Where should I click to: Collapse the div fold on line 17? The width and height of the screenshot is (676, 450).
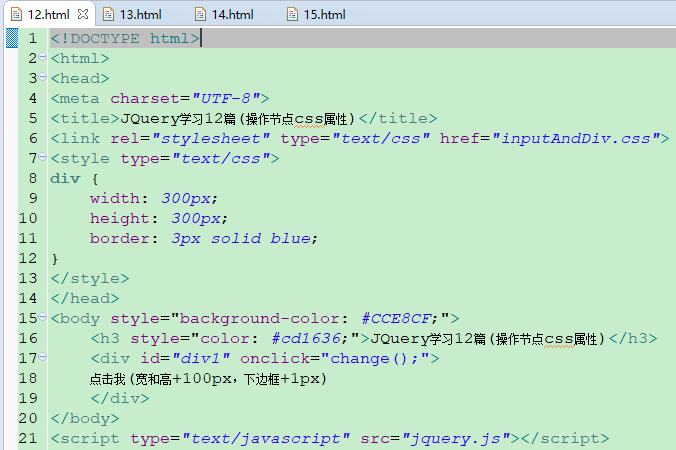point(42,357)
